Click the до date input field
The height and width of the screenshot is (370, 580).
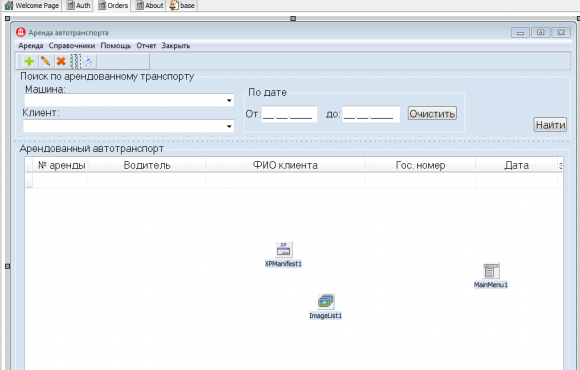[x=371, y=114]
